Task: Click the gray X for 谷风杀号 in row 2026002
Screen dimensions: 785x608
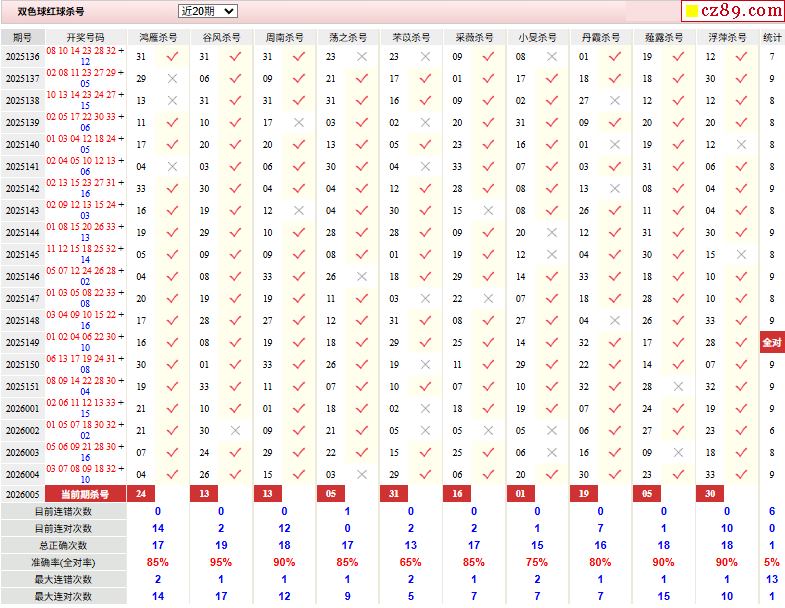Action: point(235,431)
